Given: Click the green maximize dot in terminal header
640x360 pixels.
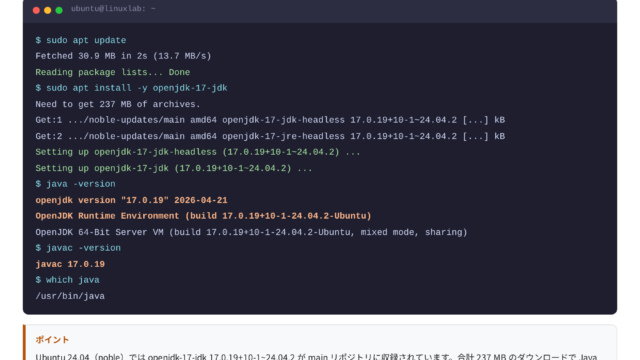Looking at the screenshot, I should pyautogui.click(x=59, y=10).
